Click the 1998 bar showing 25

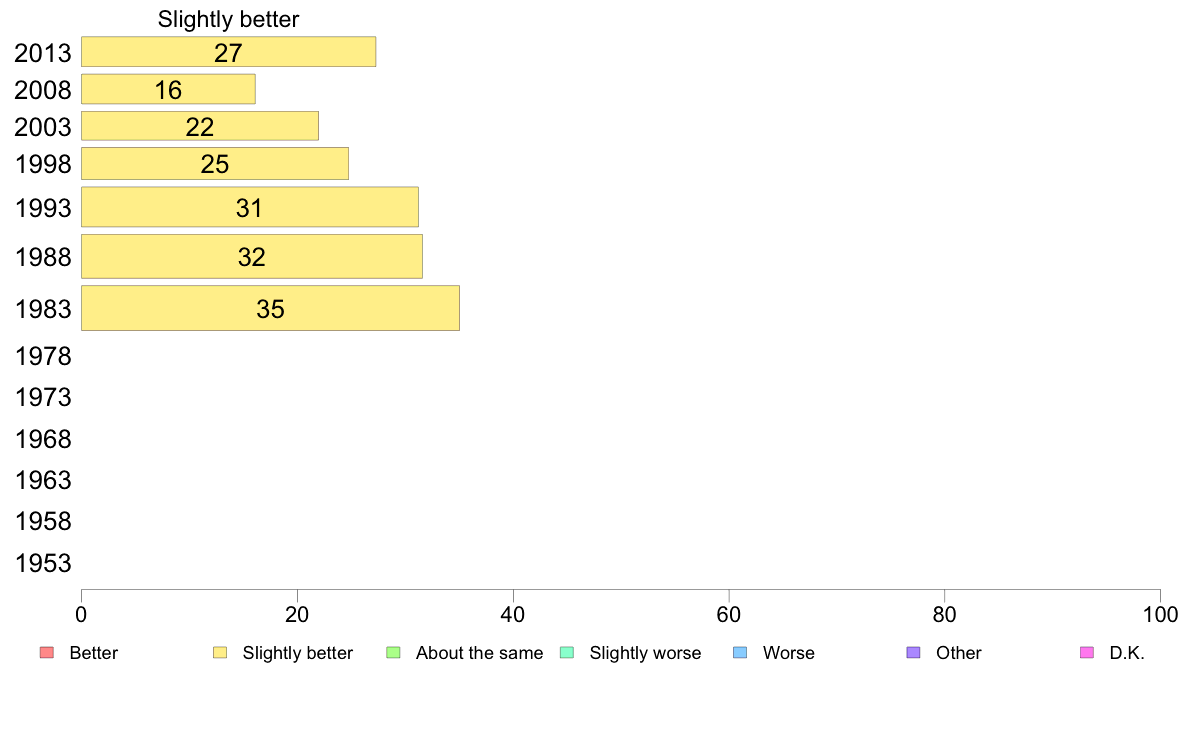point(215,163)
